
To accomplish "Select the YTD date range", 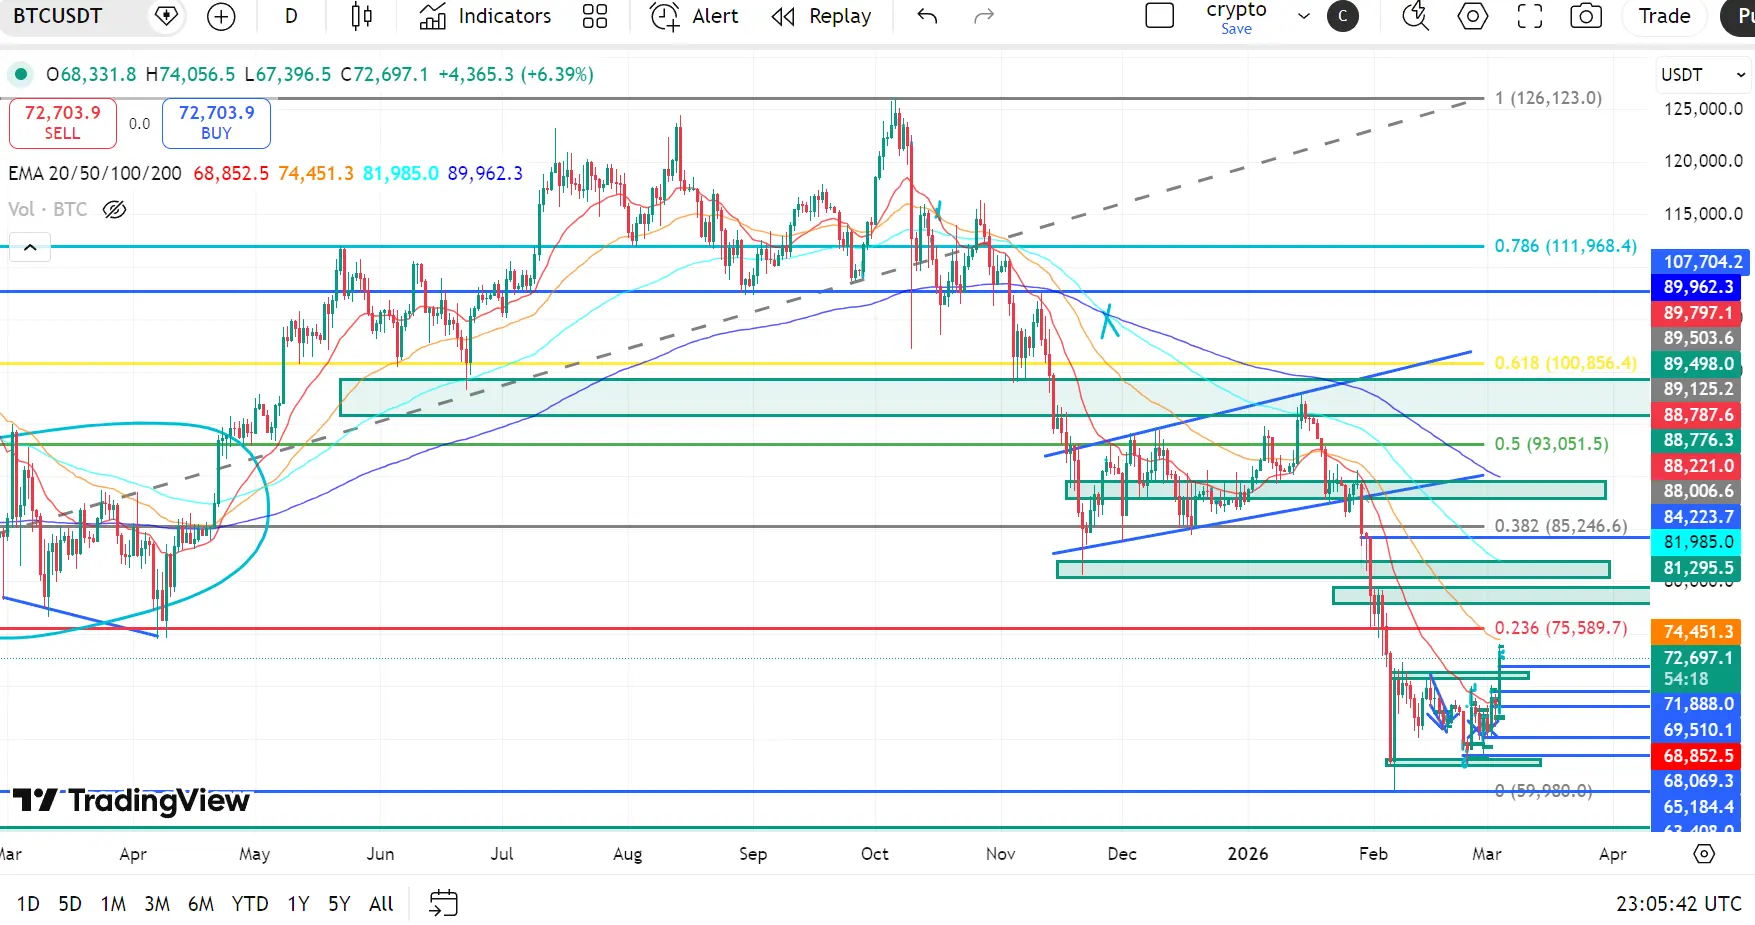I will pos(250,904).
